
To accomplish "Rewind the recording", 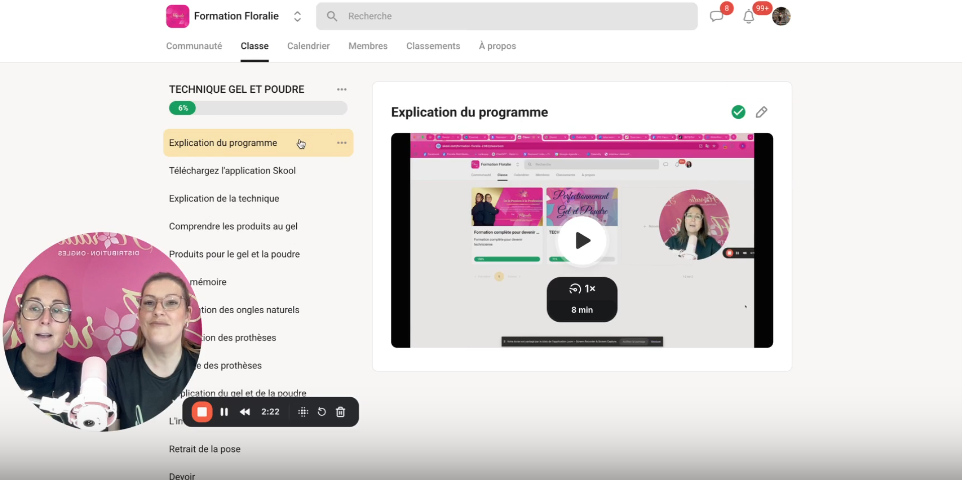I will (244, 412).
